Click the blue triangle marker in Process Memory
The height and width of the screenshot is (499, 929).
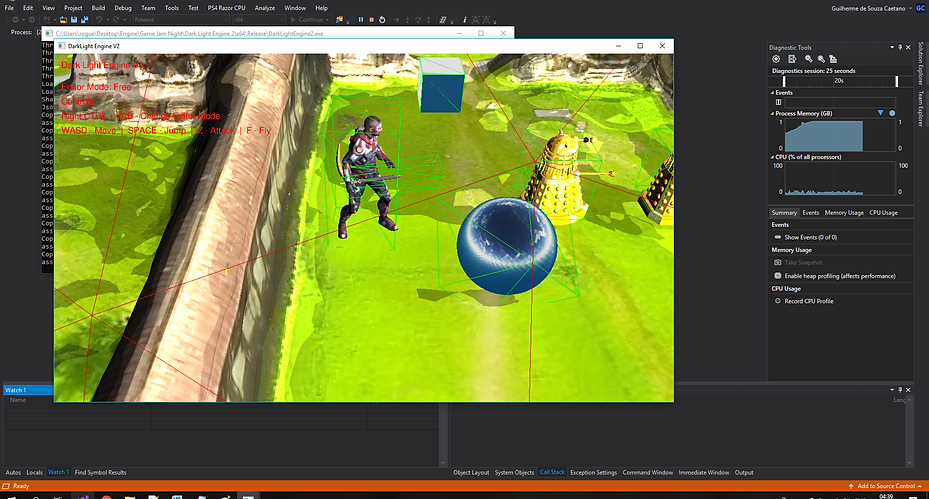[880, 113]
